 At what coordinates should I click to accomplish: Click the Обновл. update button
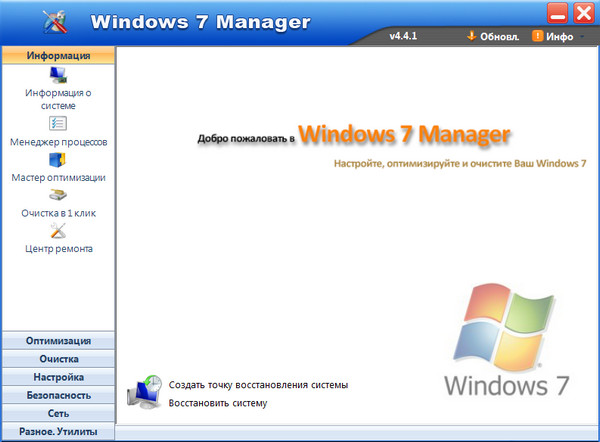[493, 36]
